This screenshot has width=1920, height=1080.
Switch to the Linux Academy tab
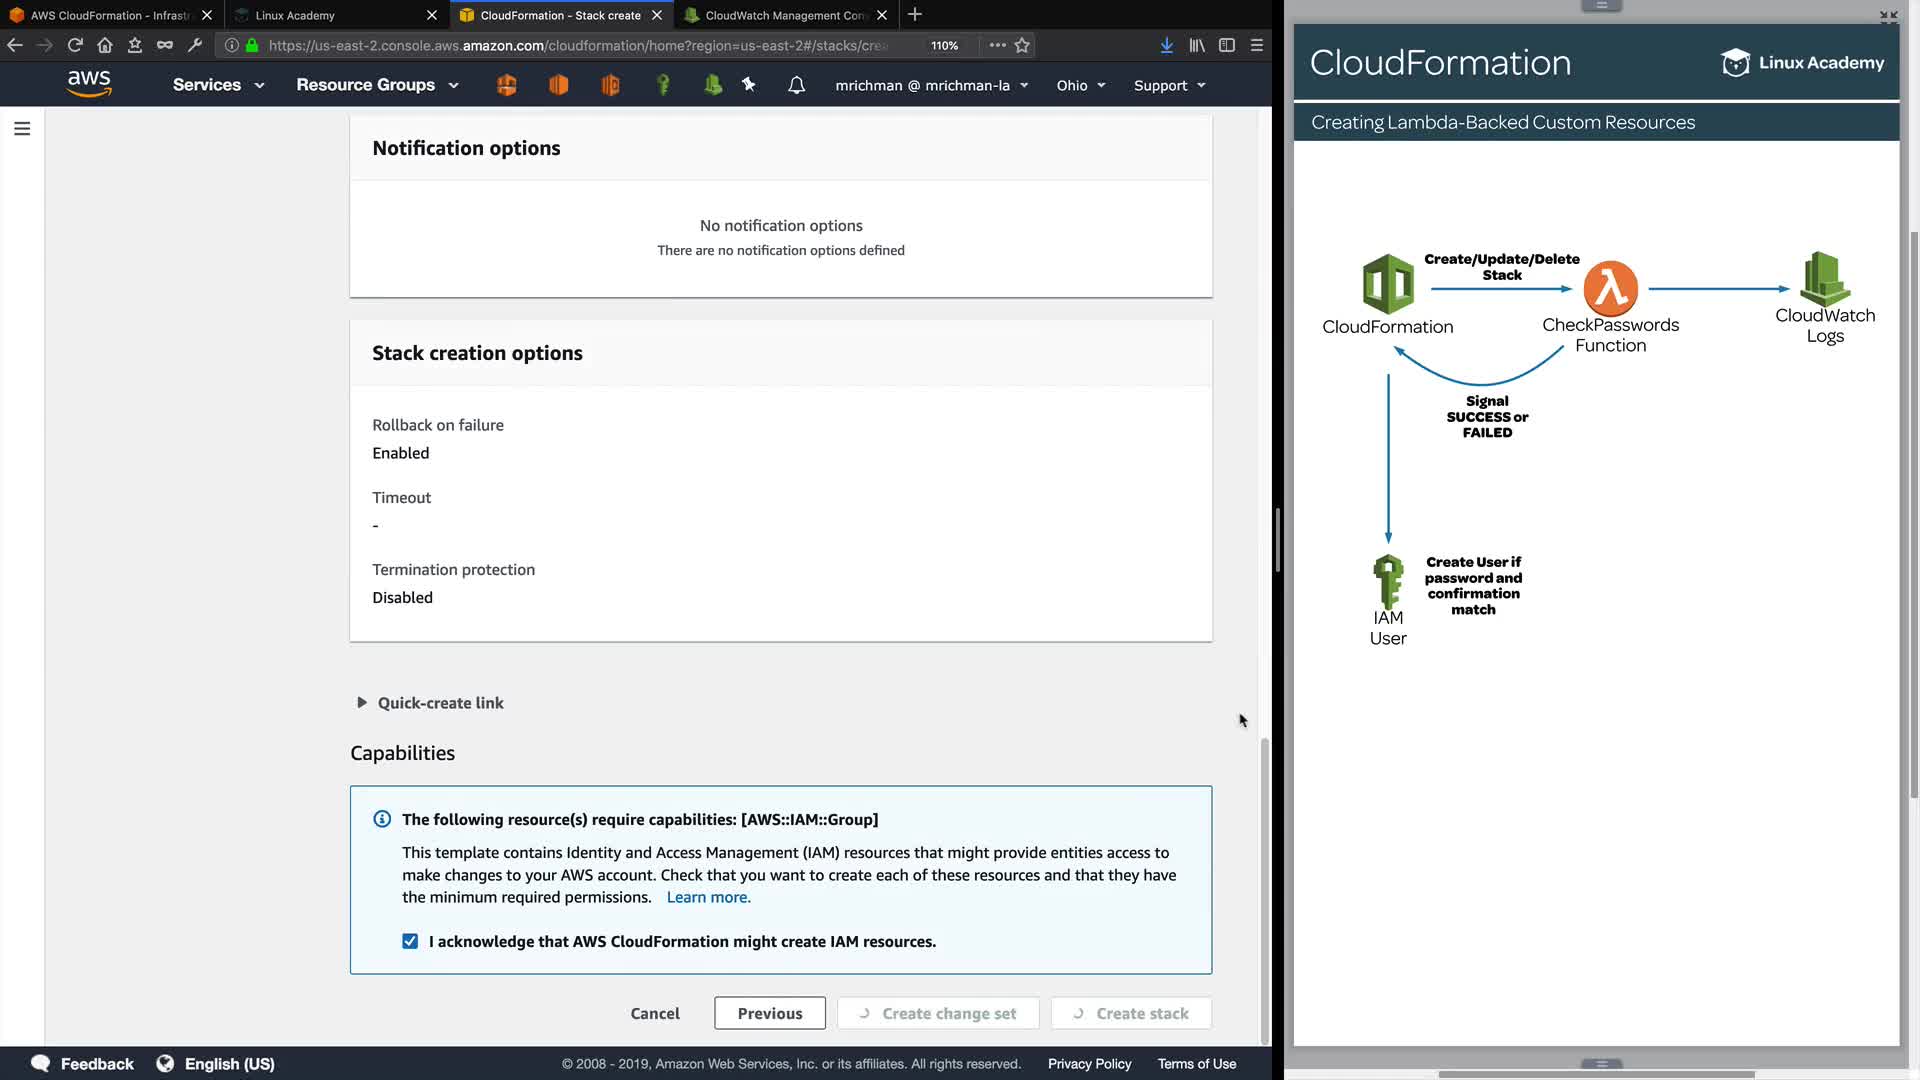pos(295,15)
